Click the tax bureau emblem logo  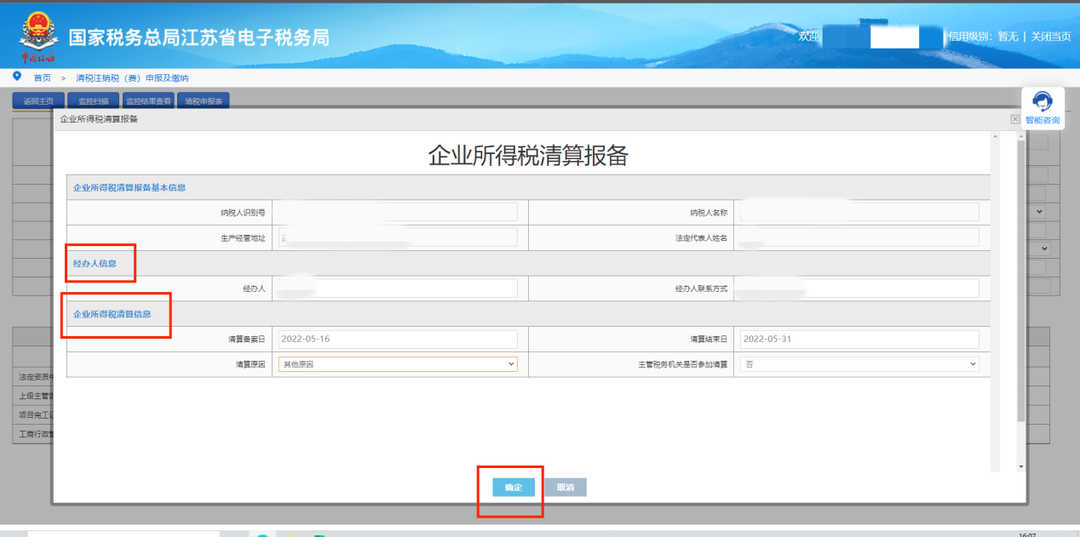click(x=38, y=33)
